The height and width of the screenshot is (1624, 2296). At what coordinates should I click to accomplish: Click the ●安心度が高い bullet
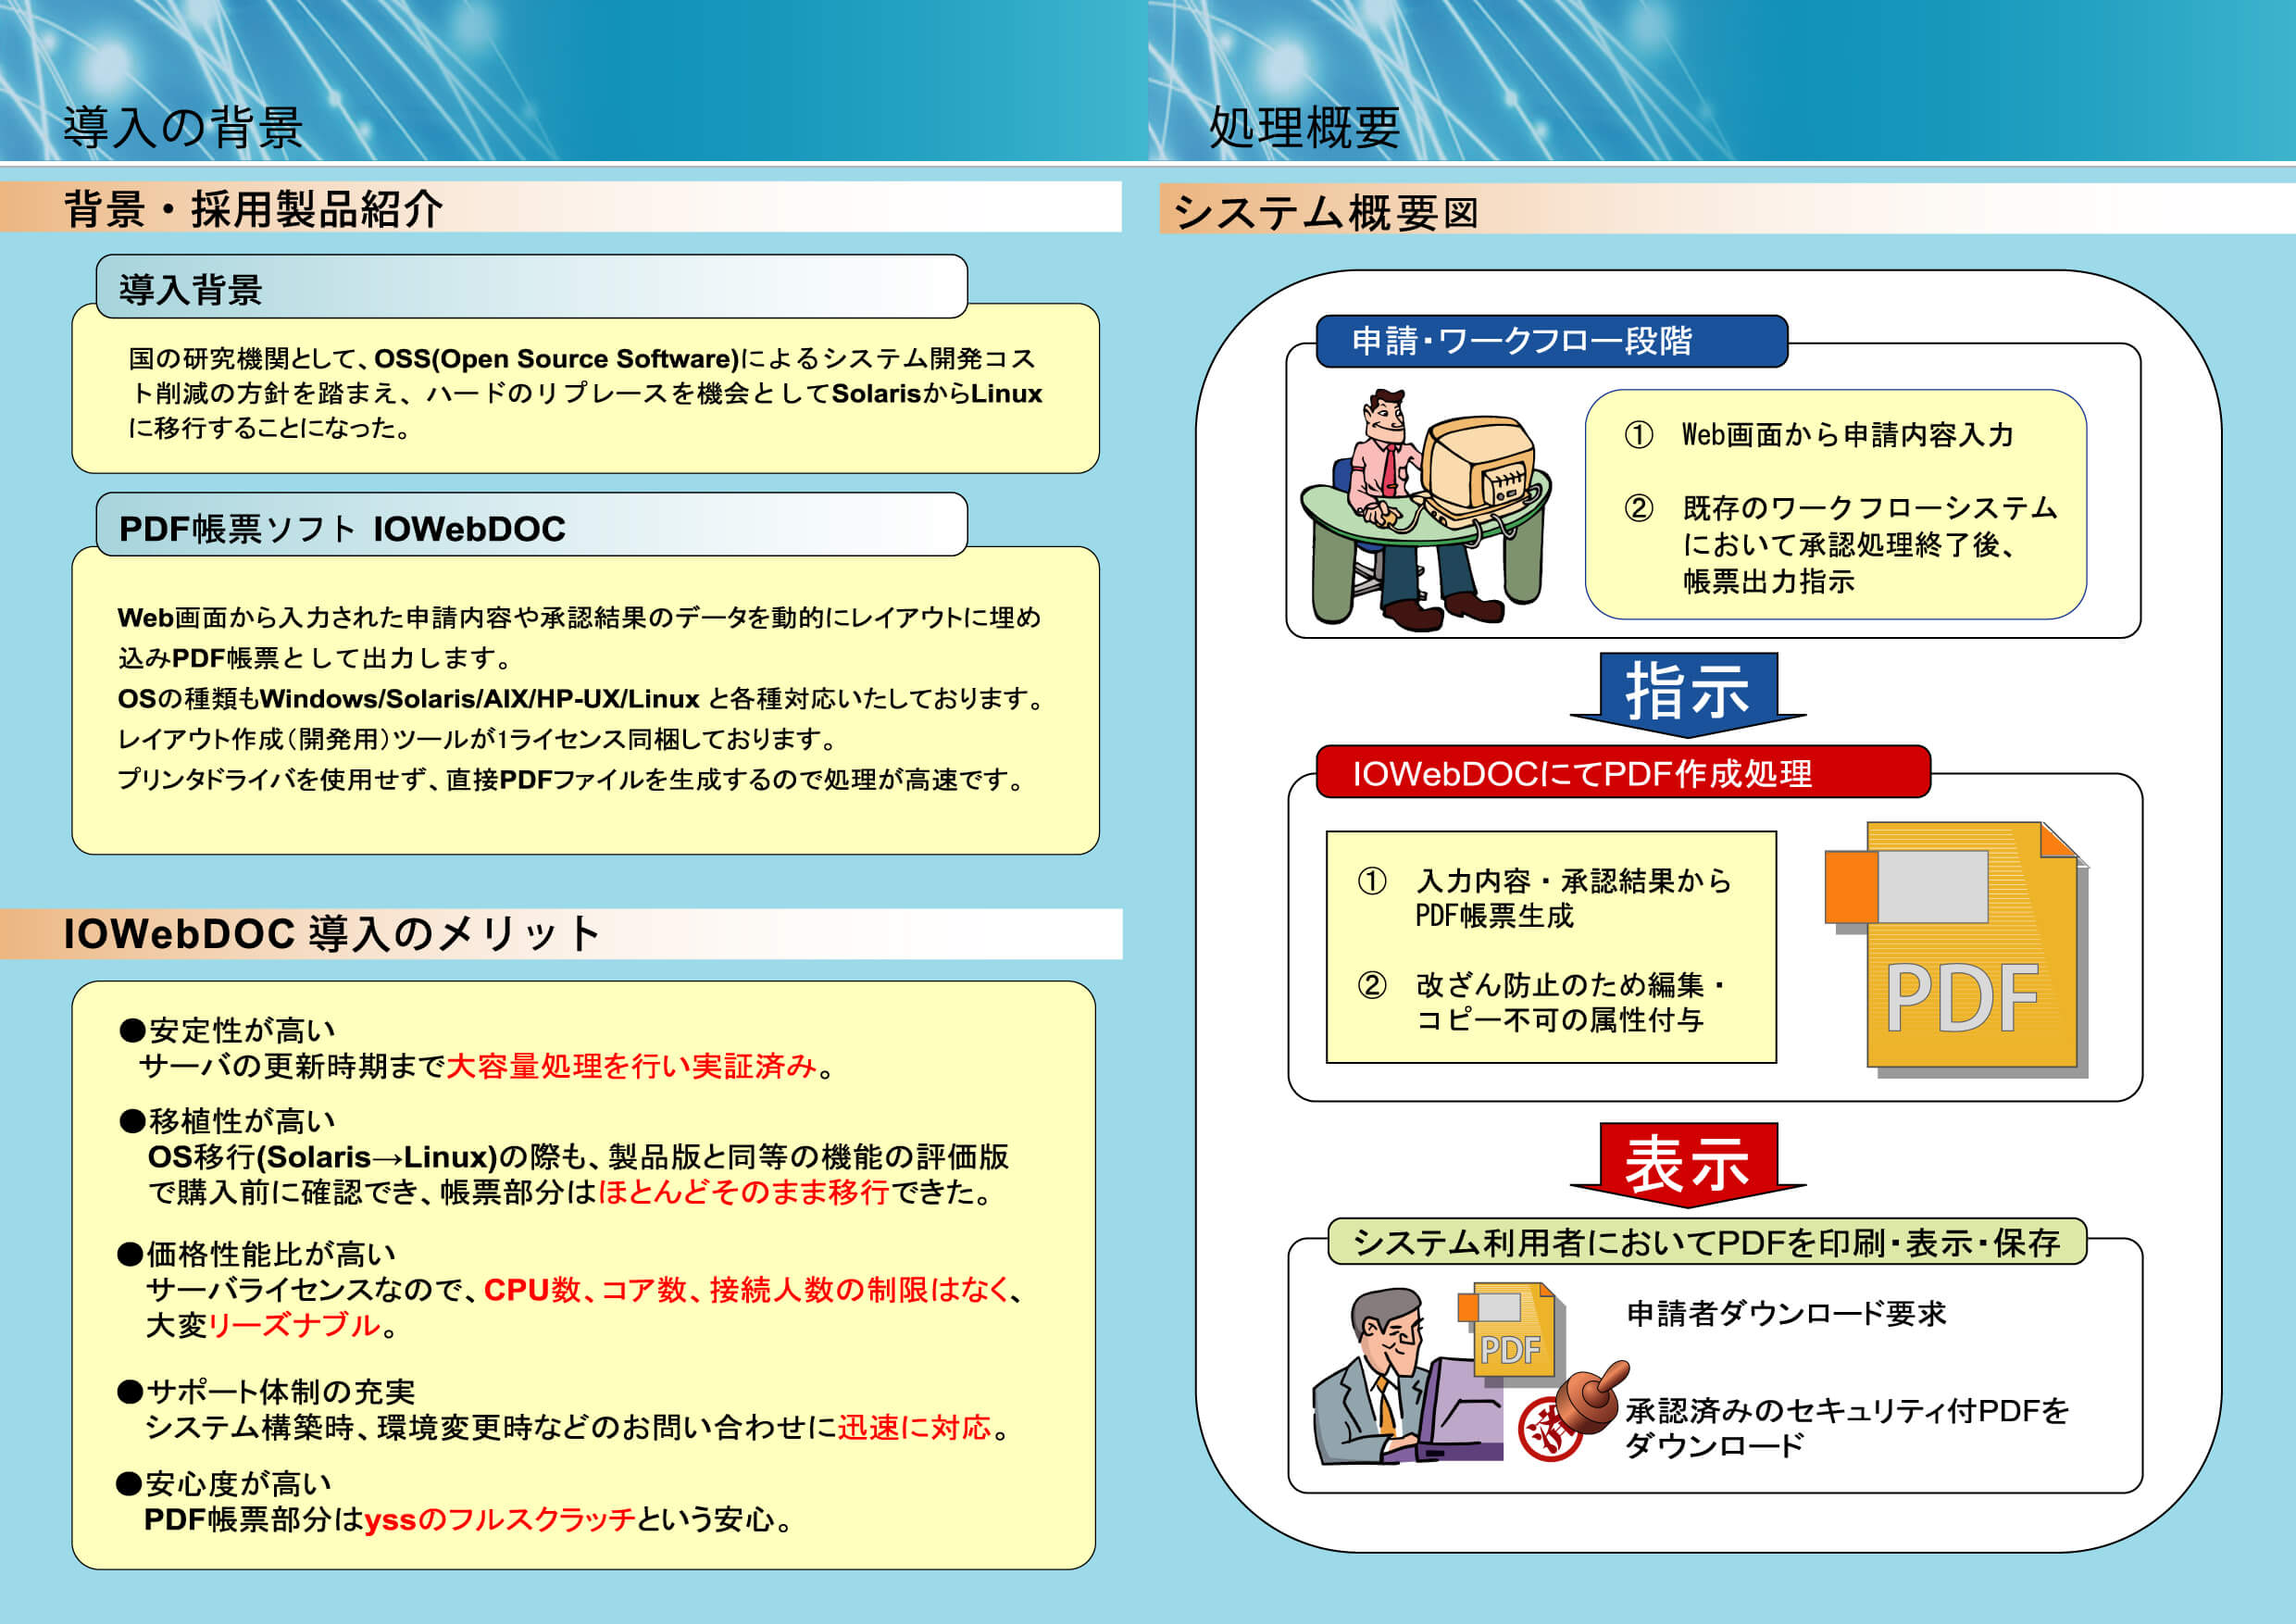click(224, 1484)
